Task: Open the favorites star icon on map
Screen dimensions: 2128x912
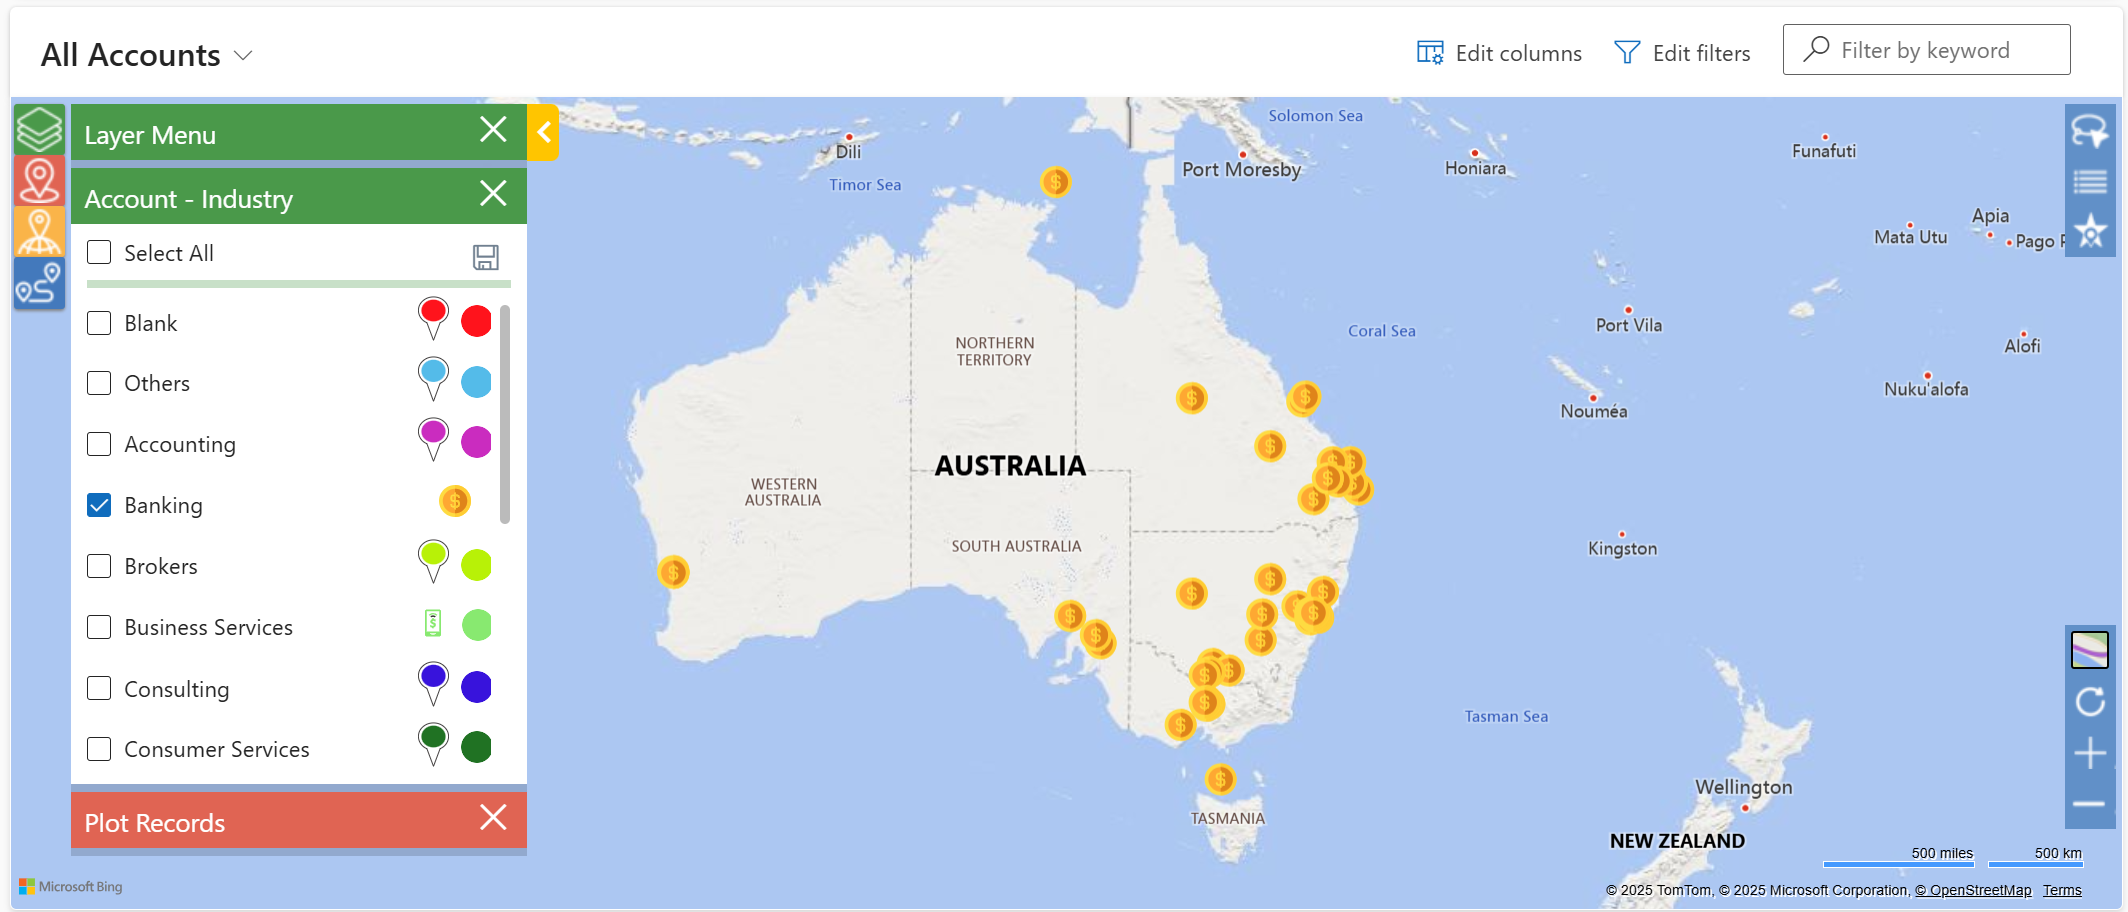Action: pyautogui.click(x=2090, y=233)
